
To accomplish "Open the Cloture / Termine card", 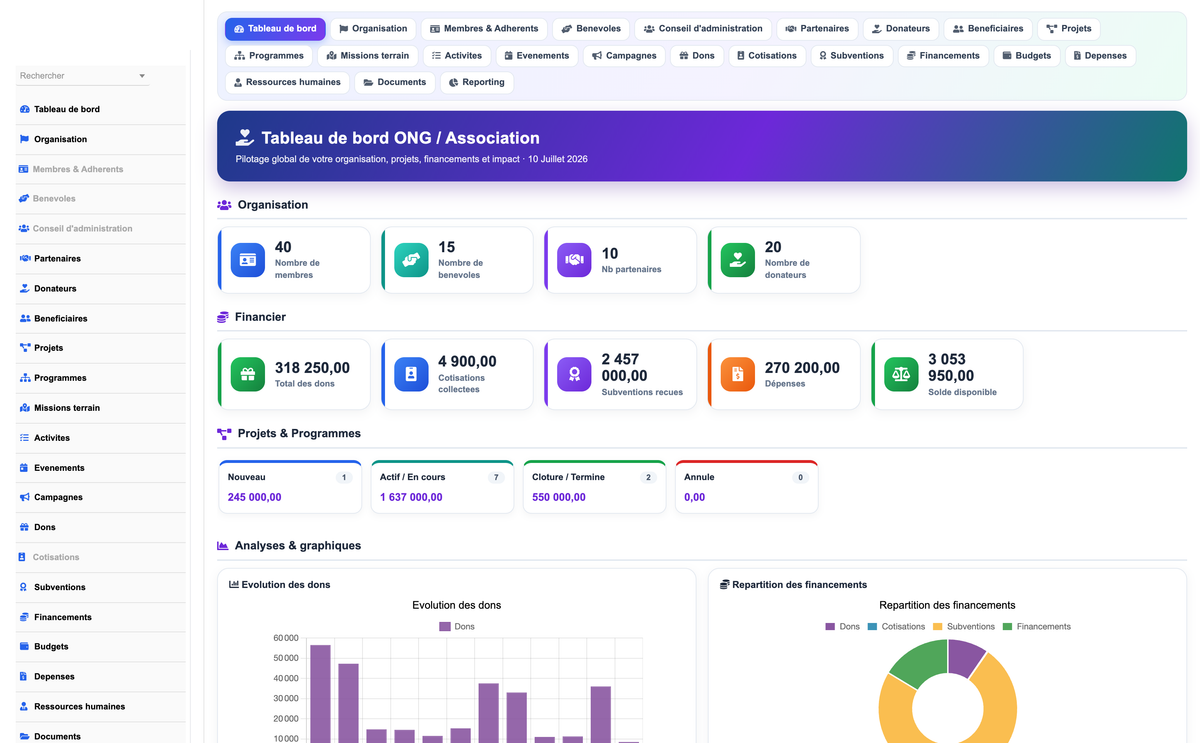I will [594, 487].
